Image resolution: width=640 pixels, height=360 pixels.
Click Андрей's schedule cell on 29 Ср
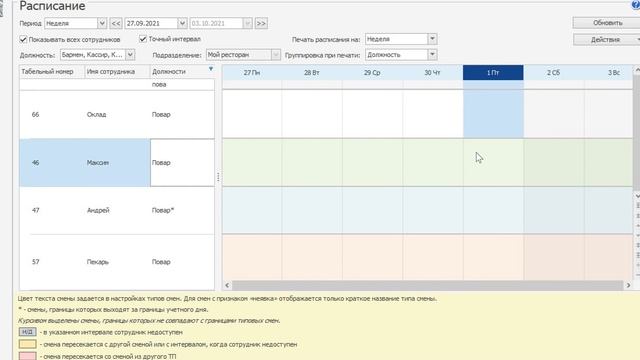point(372,210)
